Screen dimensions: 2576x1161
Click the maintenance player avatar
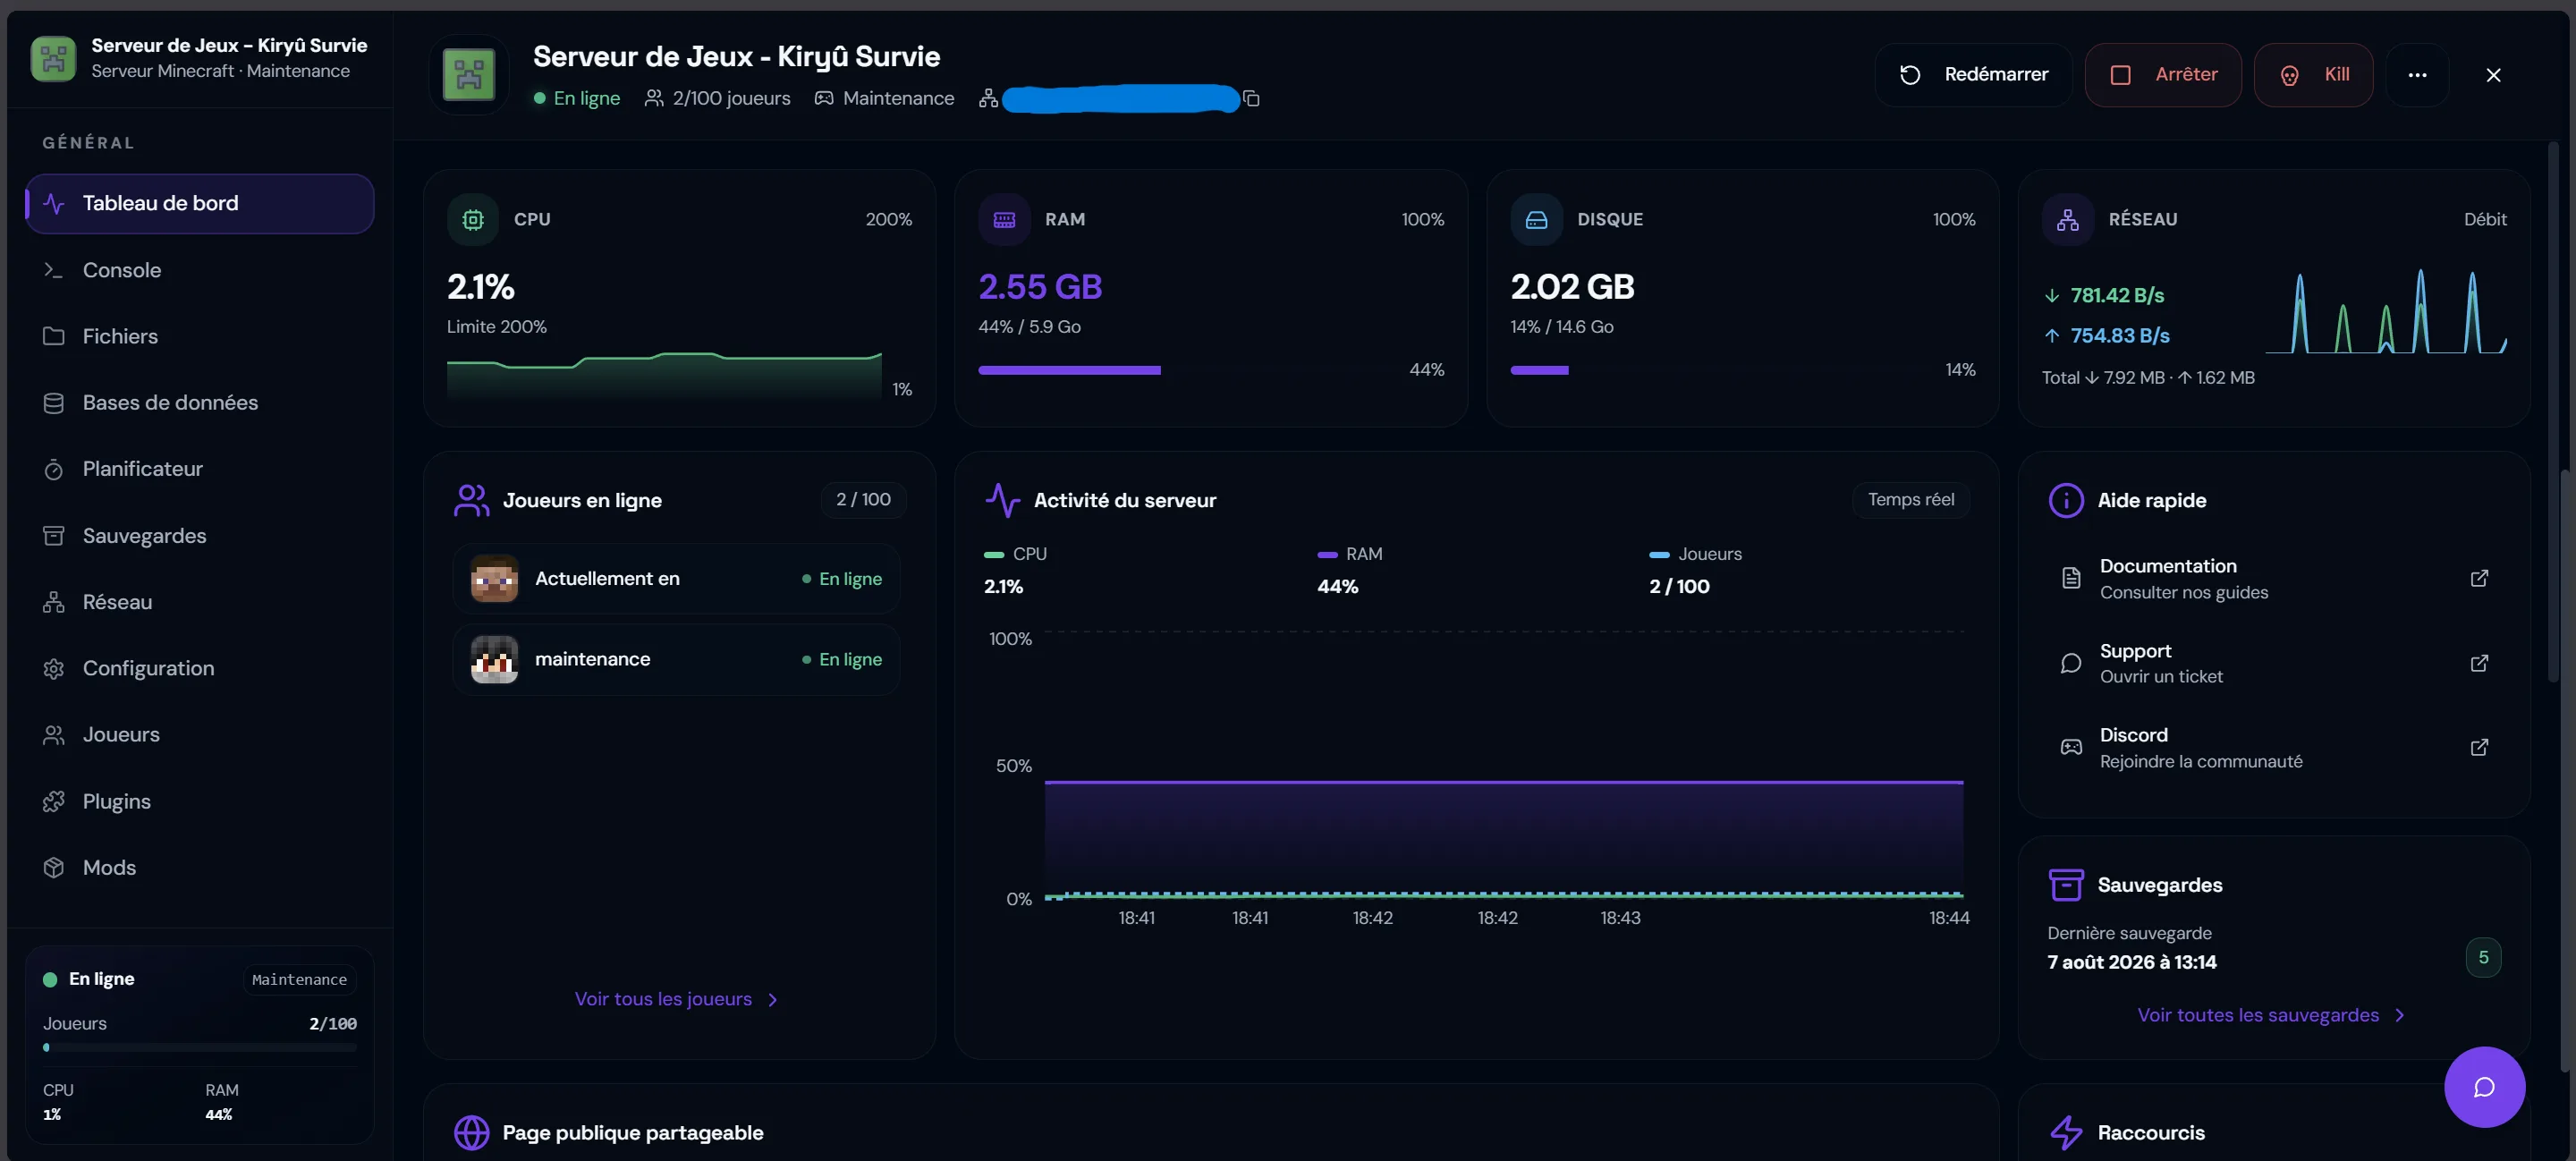494,660
